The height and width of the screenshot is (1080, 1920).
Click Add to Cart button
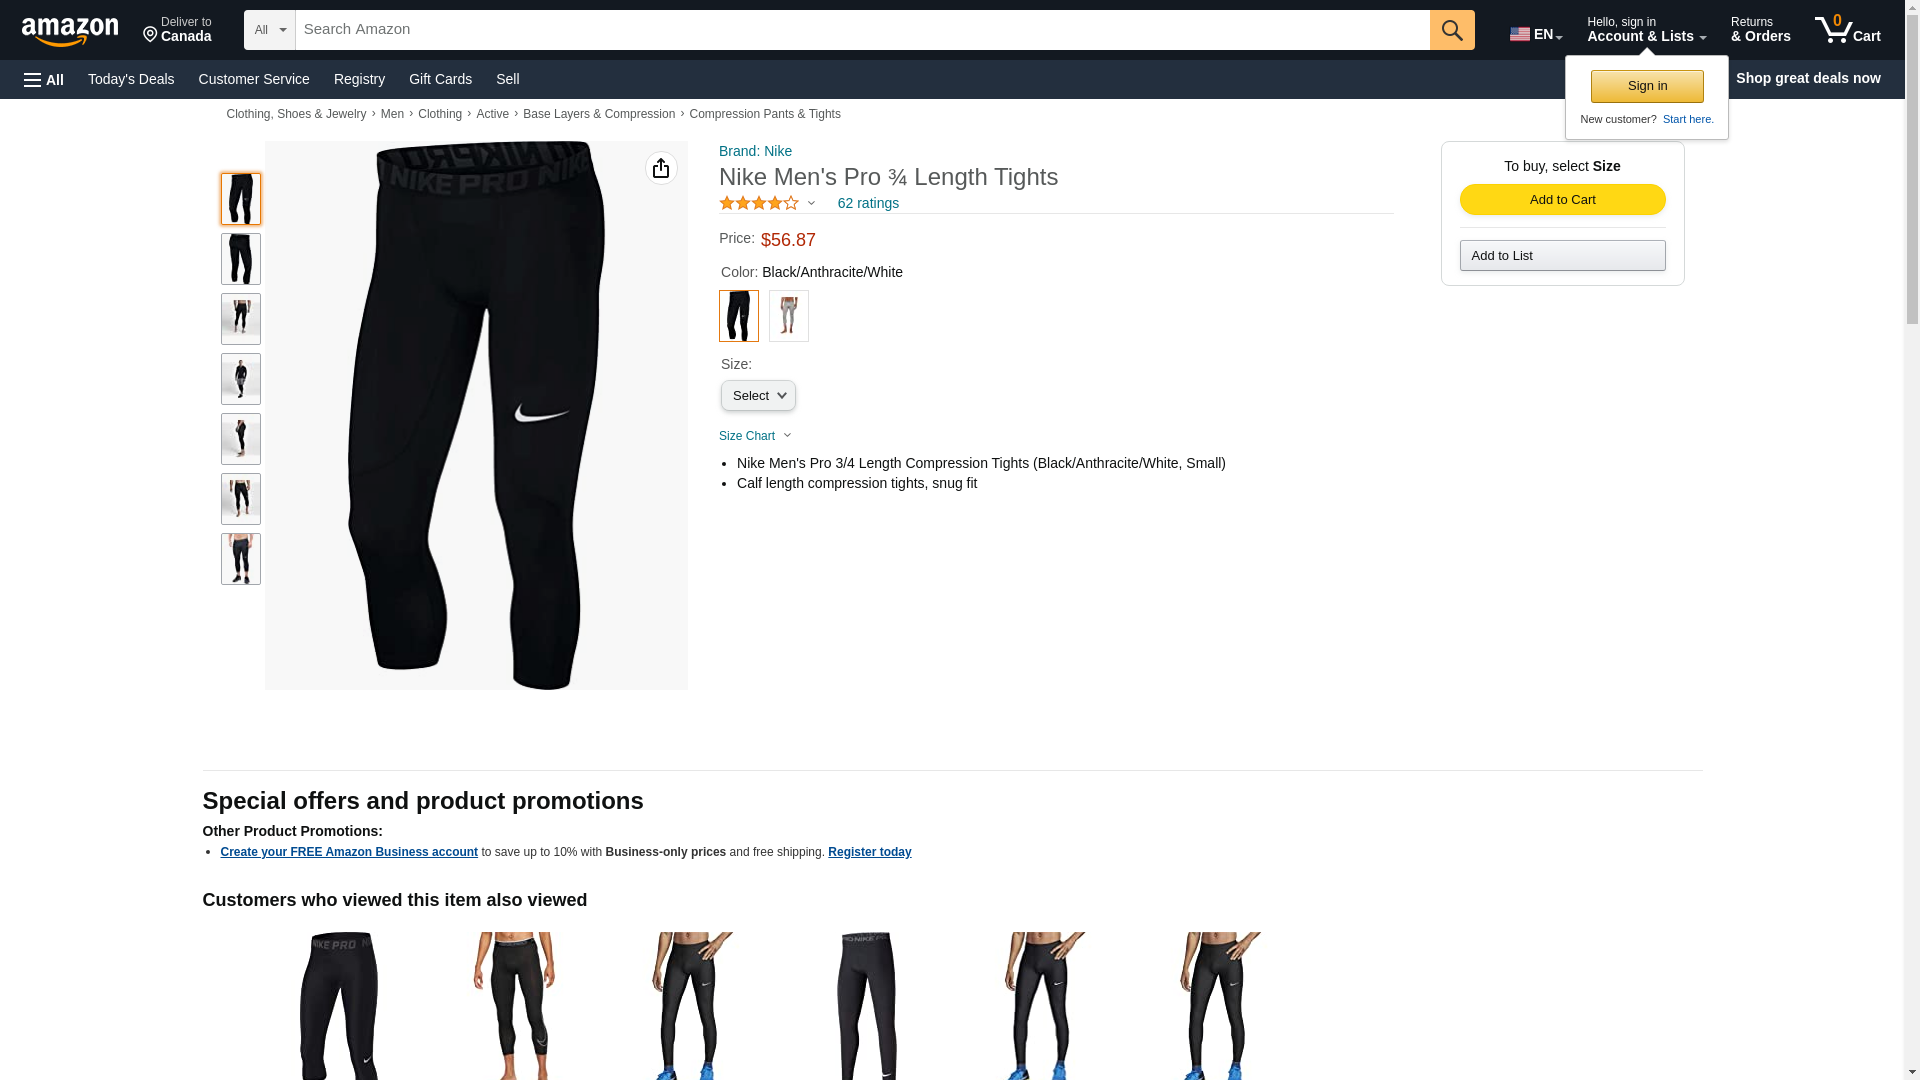1562,199
